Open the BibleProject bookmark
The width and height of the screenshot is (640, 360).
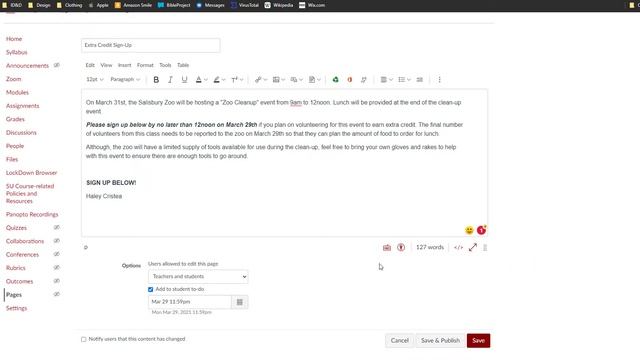(x=174, y=5)
